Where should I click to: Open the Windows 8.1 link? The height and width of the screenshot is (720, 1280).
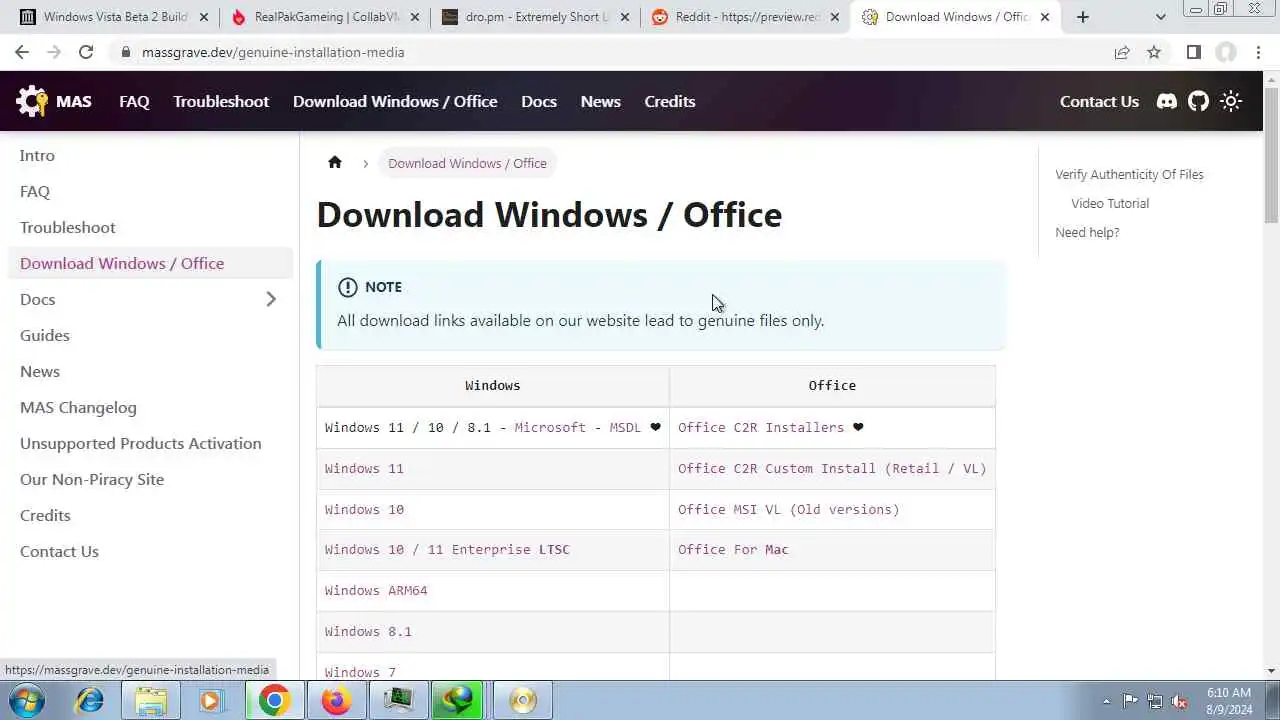coord(368,631)
